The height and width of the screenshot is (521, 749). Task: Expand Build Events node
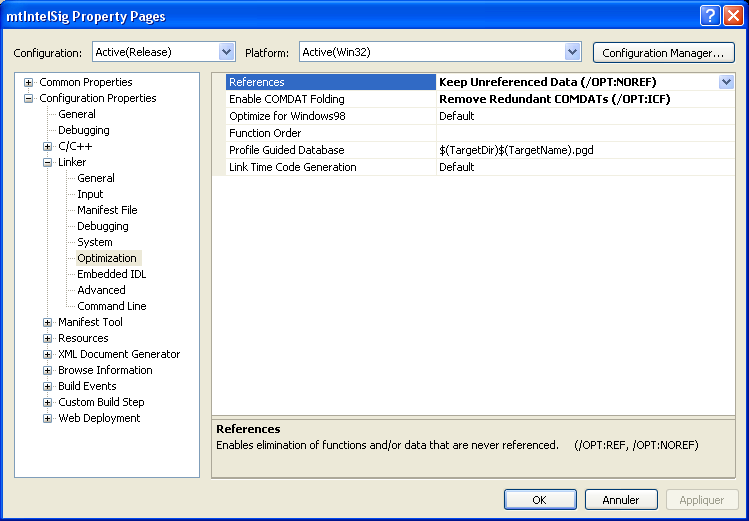click(47, 386)
